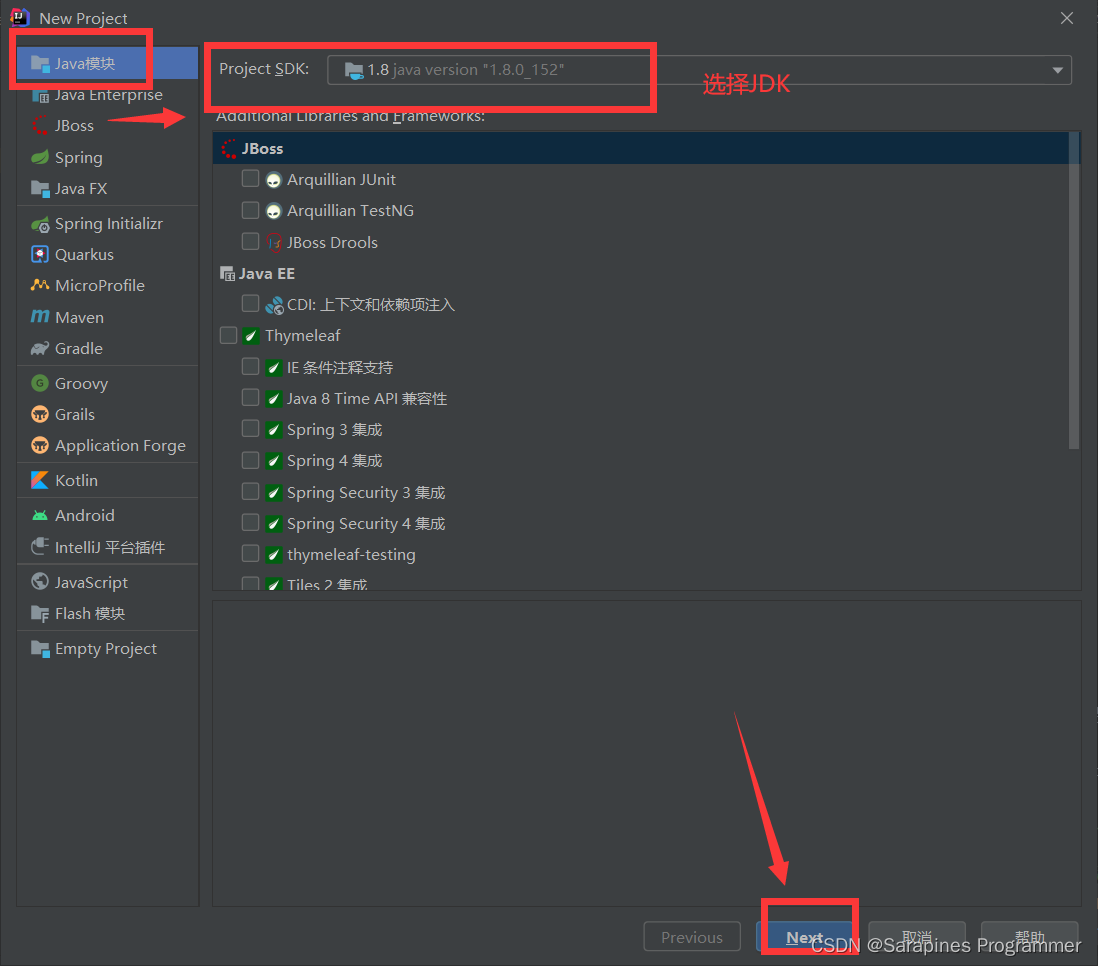Click the Previous button
This screenshot has width=1098, height=966.
[692, 937]
